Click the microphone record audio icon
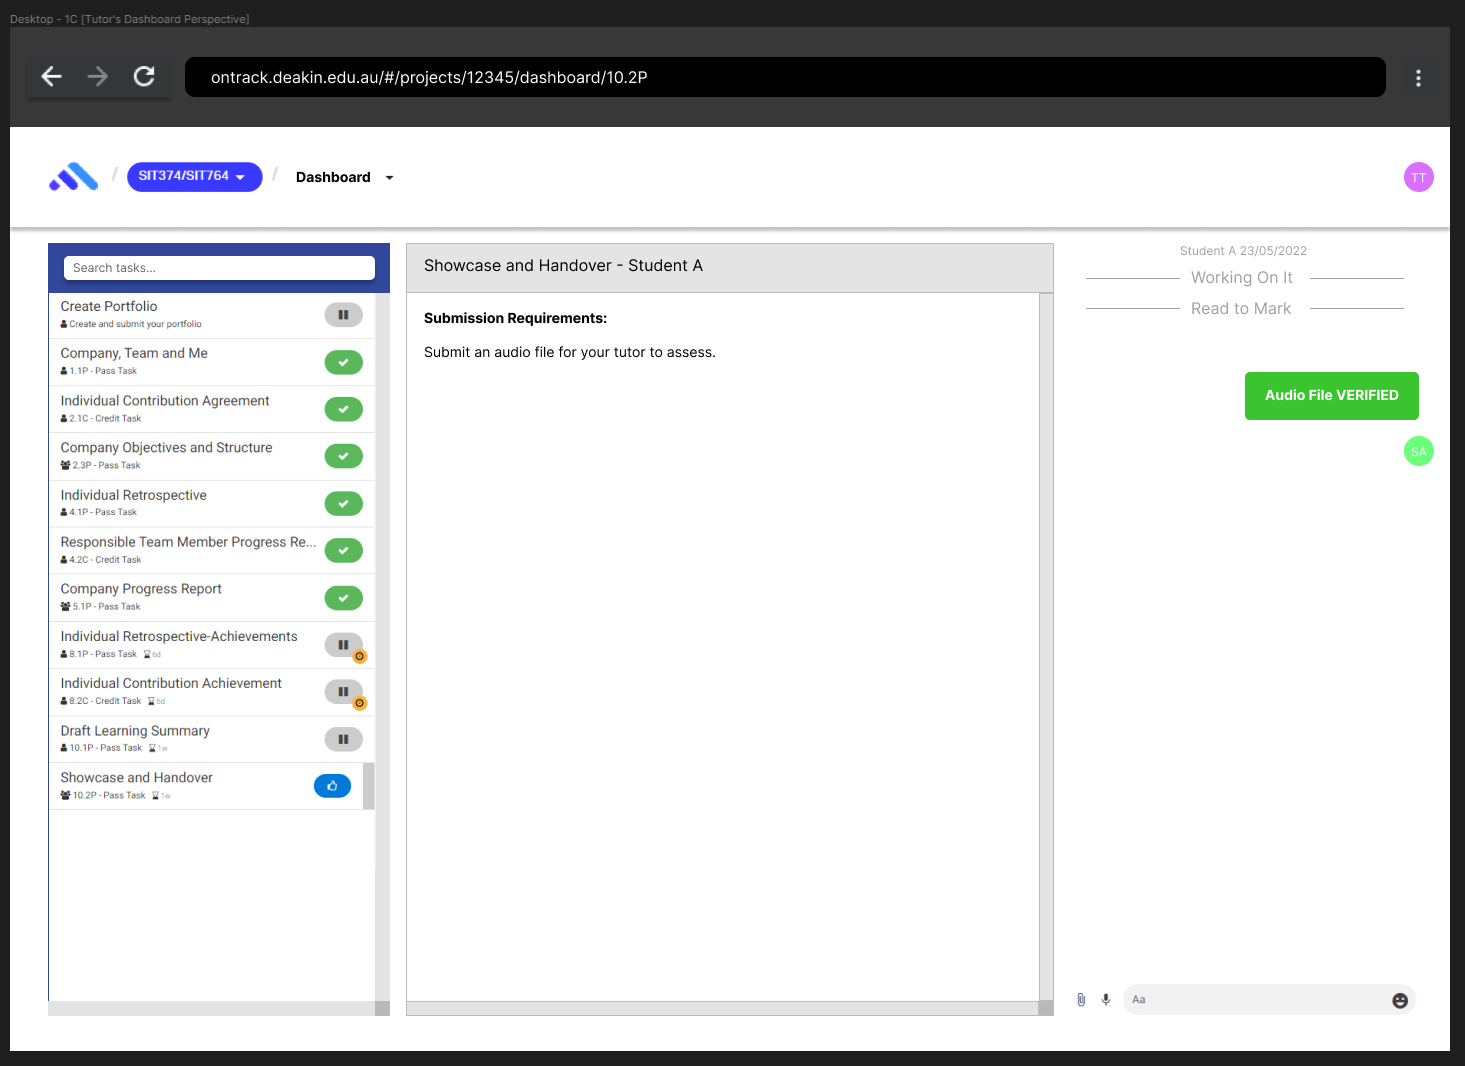 (1106, 1000)
